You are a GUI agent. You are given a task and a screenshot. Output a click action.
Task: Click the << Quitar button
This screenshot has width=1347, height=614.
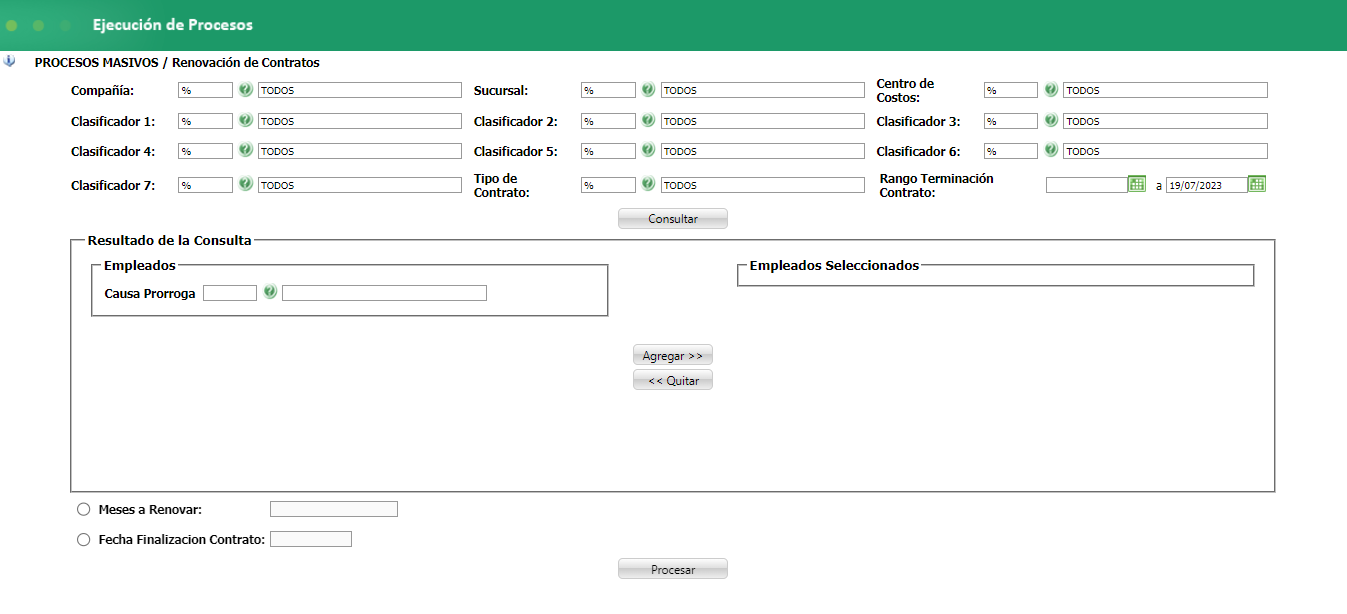(x=673, y=380)
